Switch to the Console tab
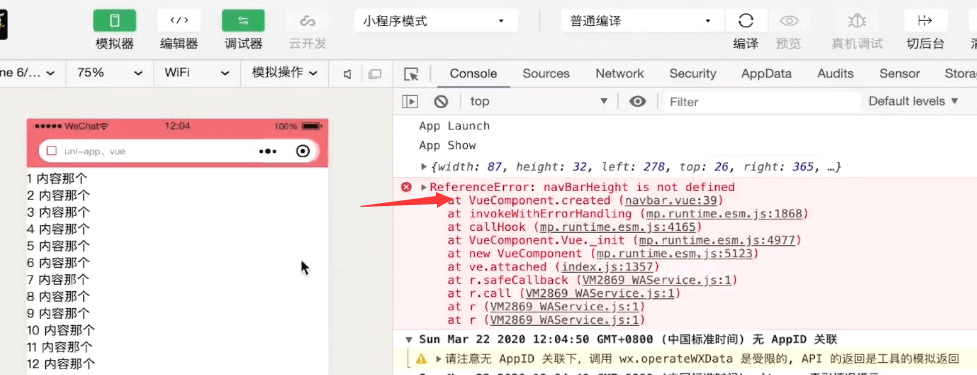Screen dimensions: 977x375 [x=474, y=74]
